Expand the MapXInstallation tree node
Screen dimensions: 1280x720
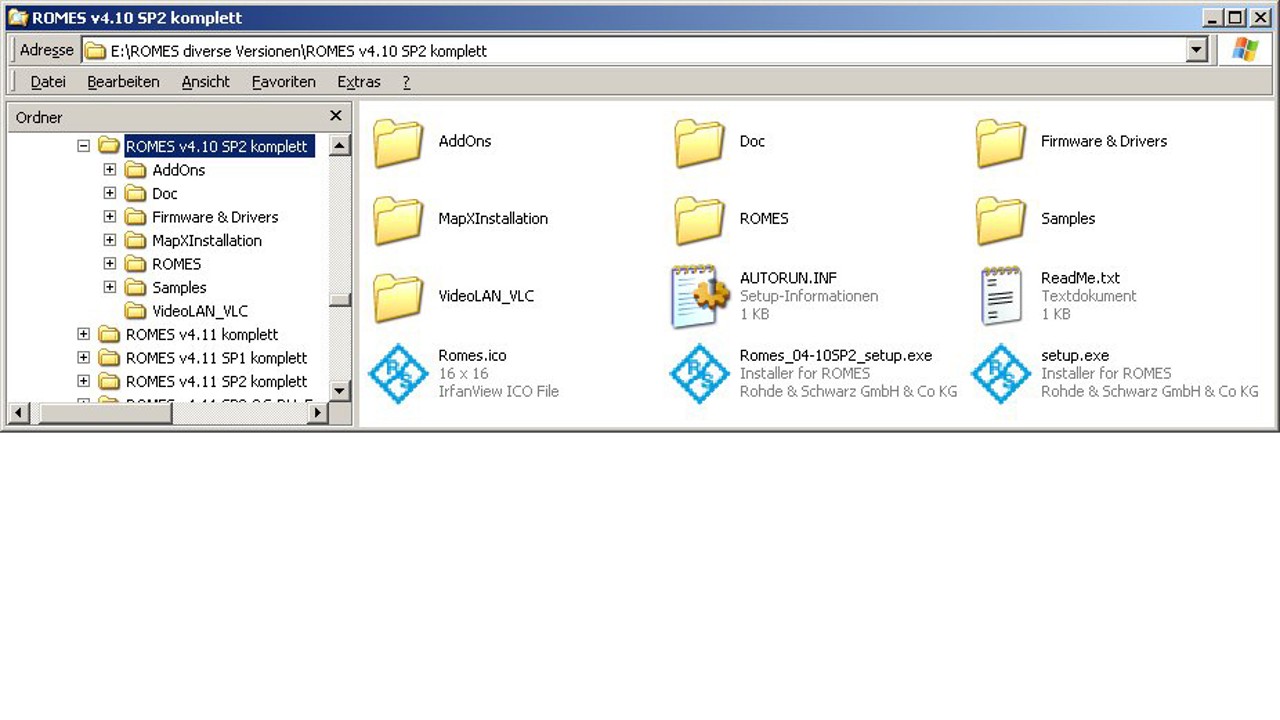pos(110,241)
